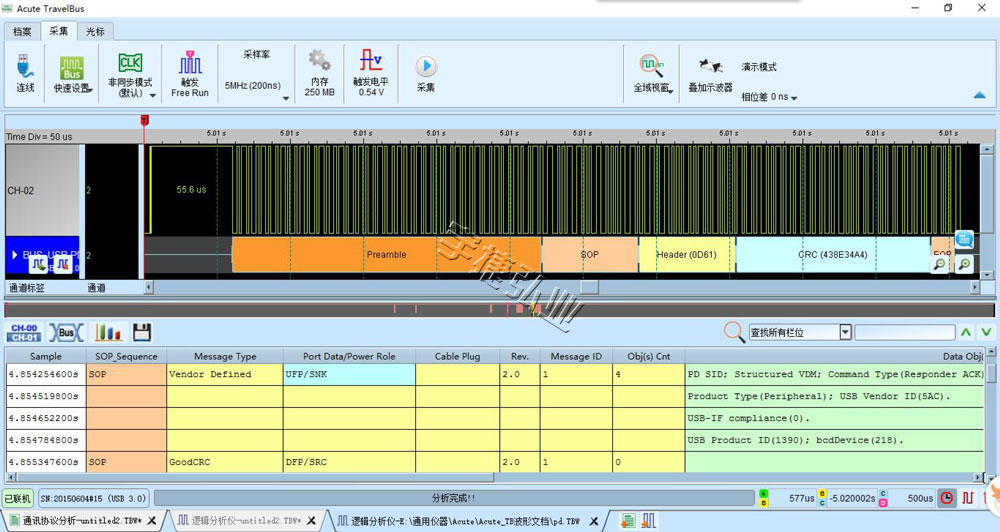Switch to the 档案 (File) tab
The image size is (1000, 532).
pyautogui.click(x=22, y=31)
